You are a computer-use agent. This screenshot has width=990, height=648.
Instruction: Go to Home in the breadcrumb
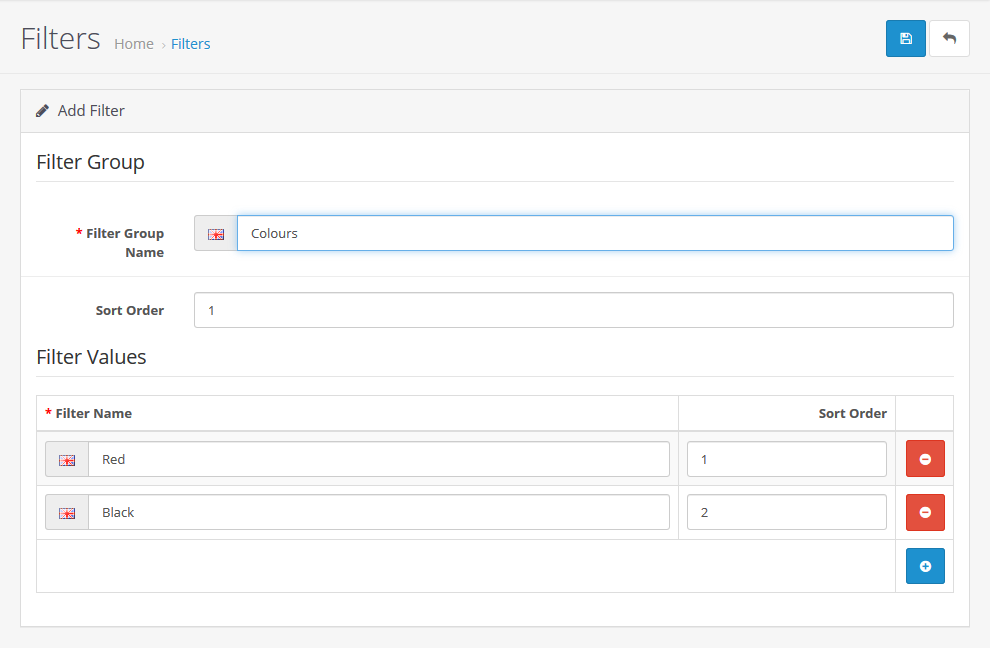(134, 44)
